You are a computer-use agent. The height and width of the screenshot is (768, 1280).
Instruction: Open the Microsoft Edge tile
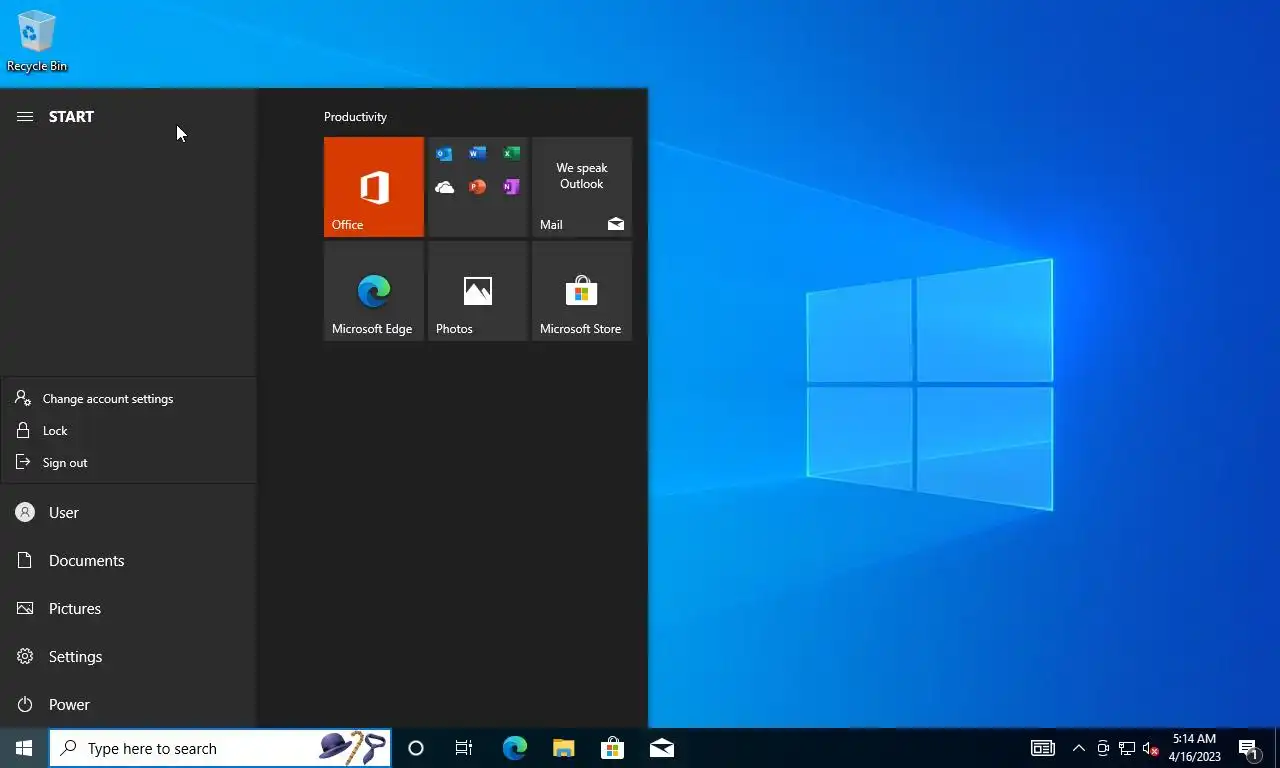pos(374,291)
